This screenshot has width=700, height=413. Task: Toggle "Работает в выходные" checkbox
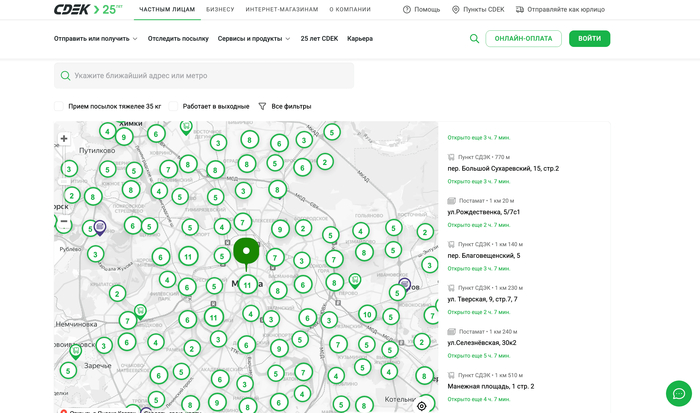173,106
